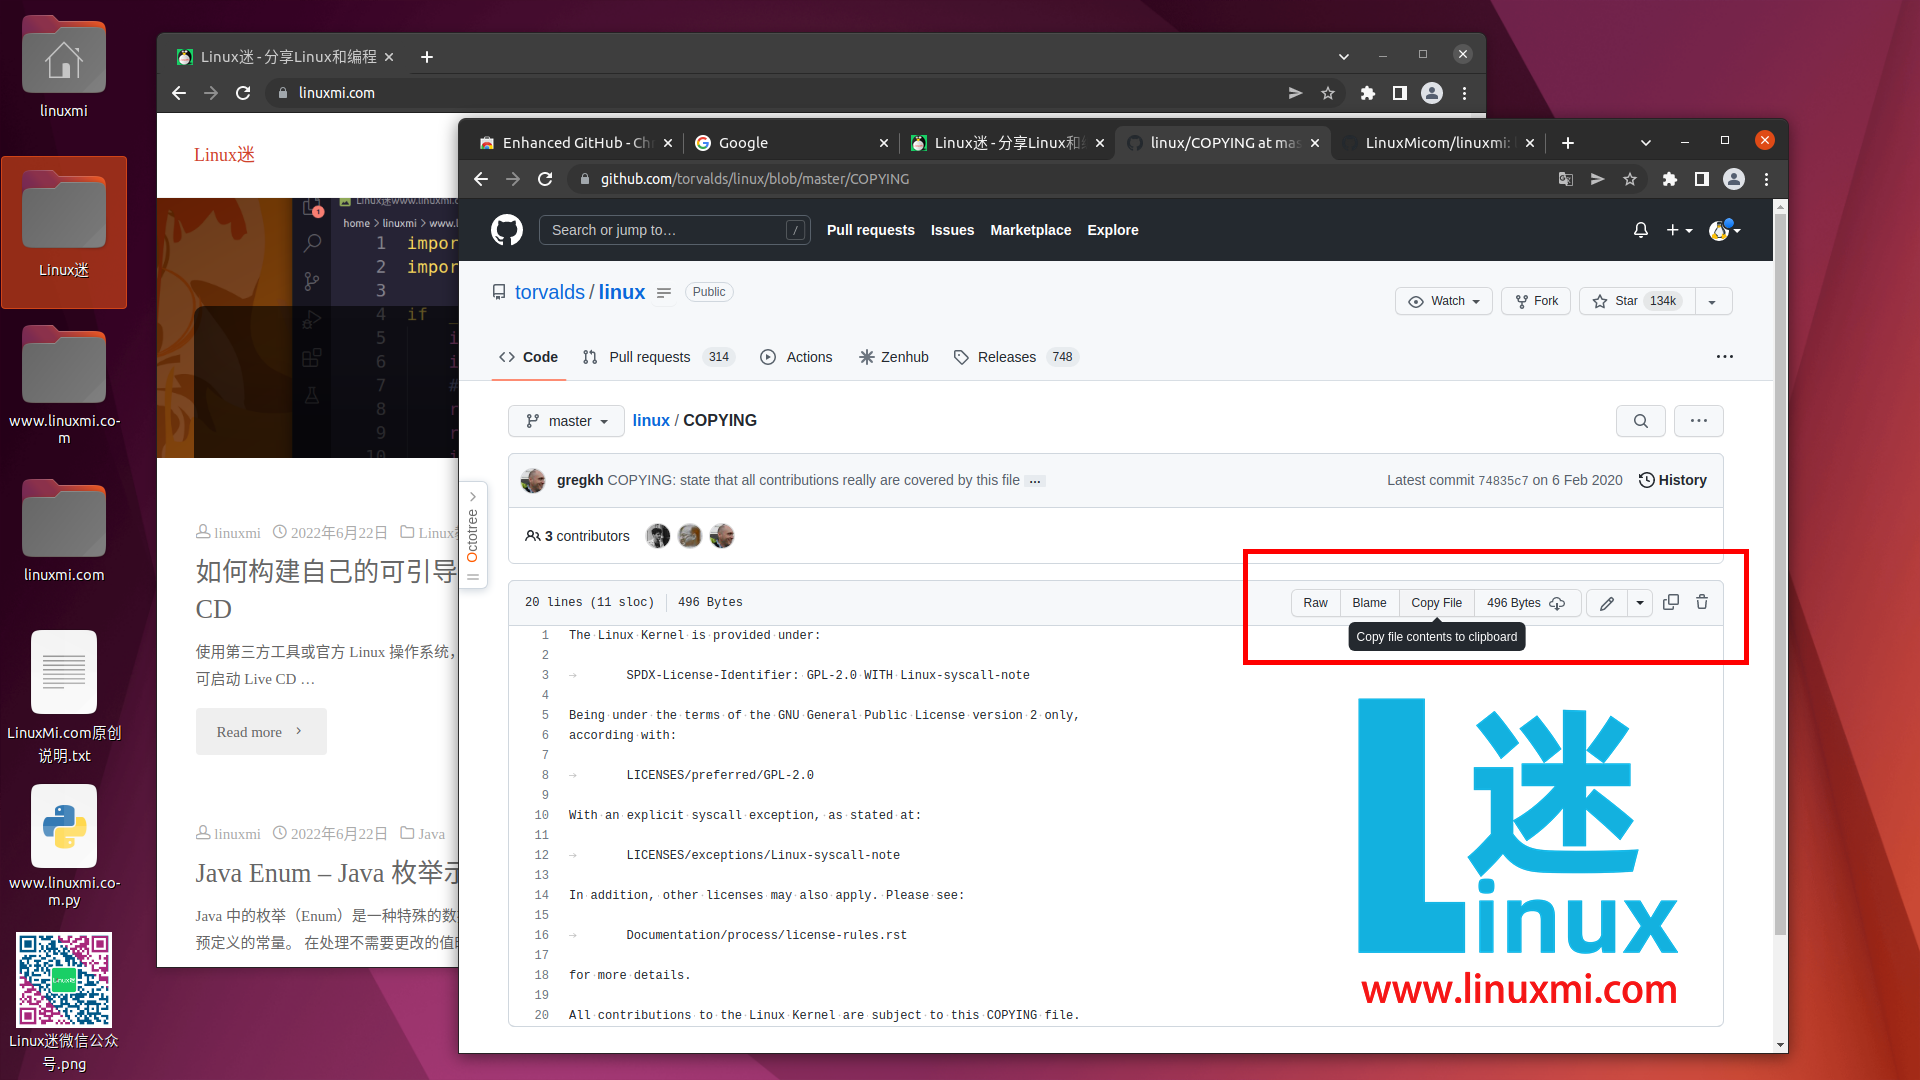Expand the star lists dropdown arrow
The image size is (1920, 1080).
point(1713,301)
